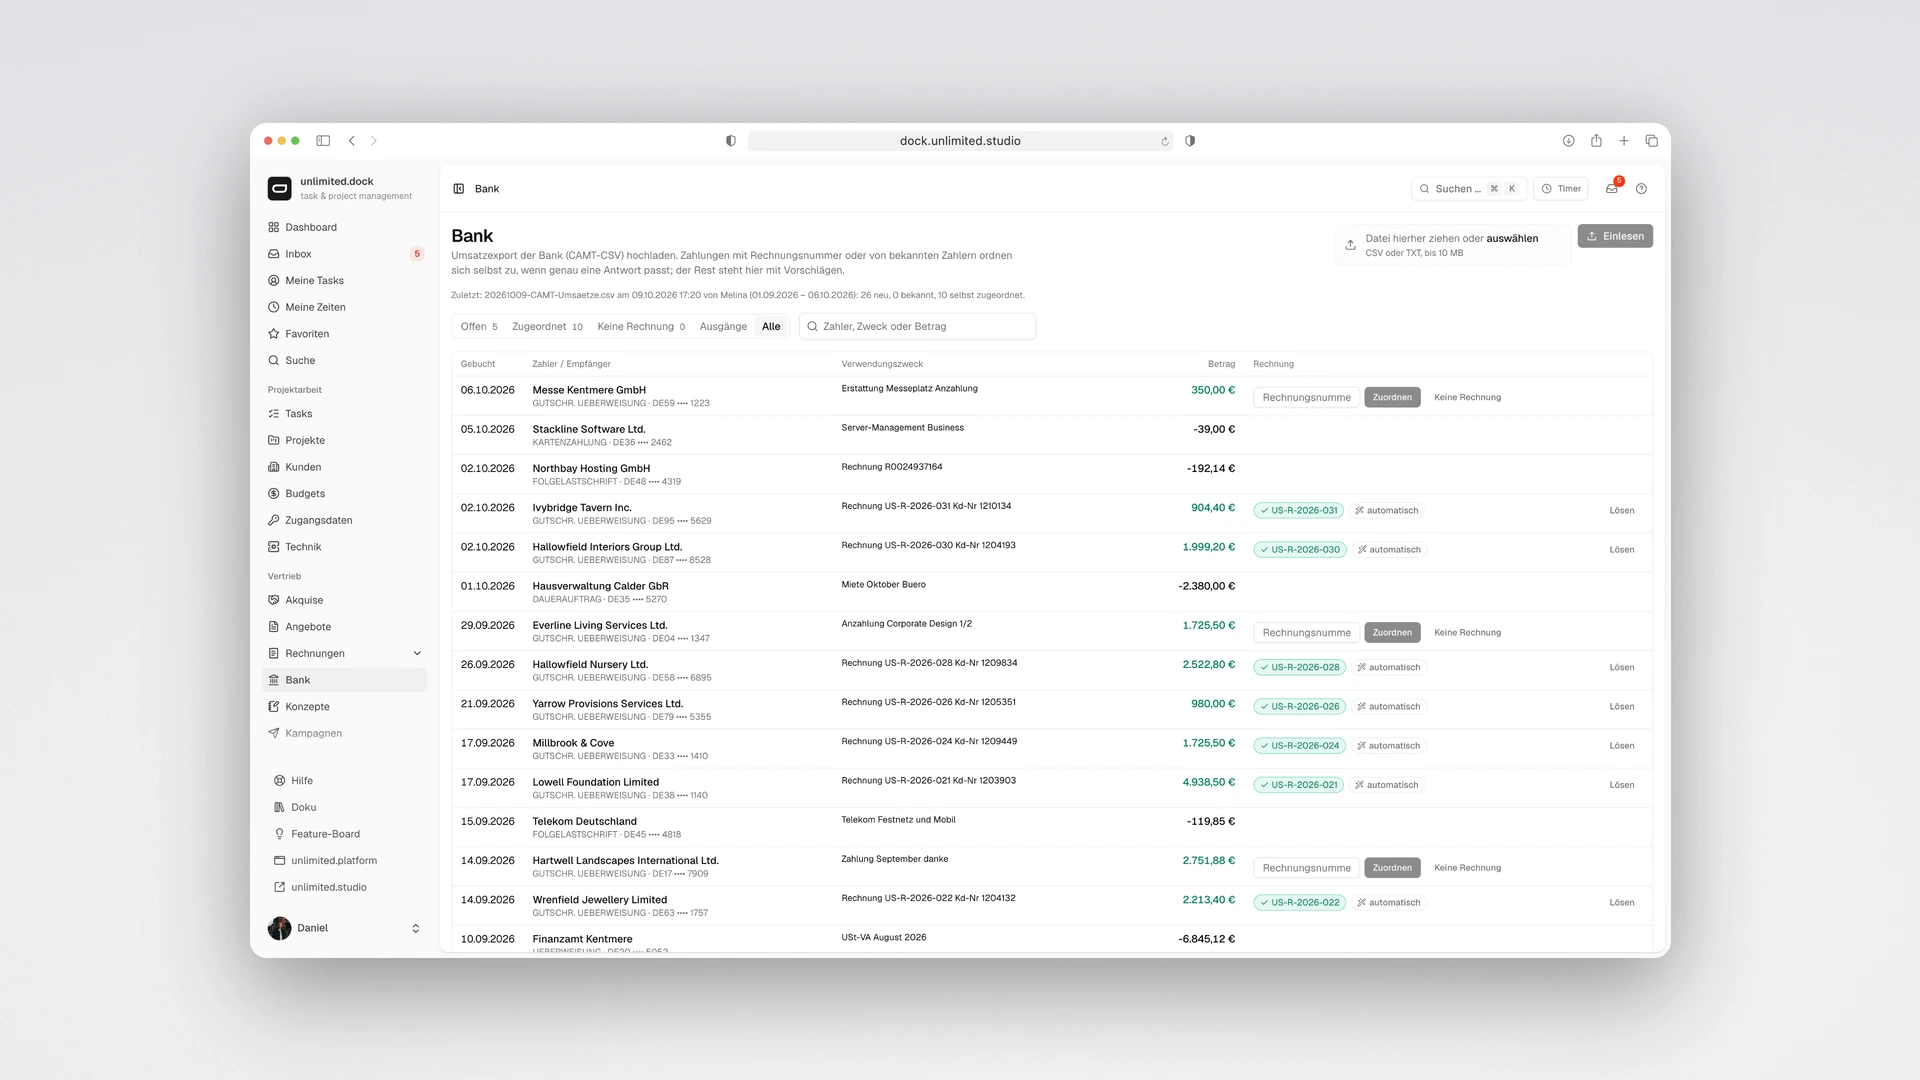Screen dimensions: 1920x1080
Task: Click invoice tag US-R-2026-024
Action: [x=1300, y=746]
